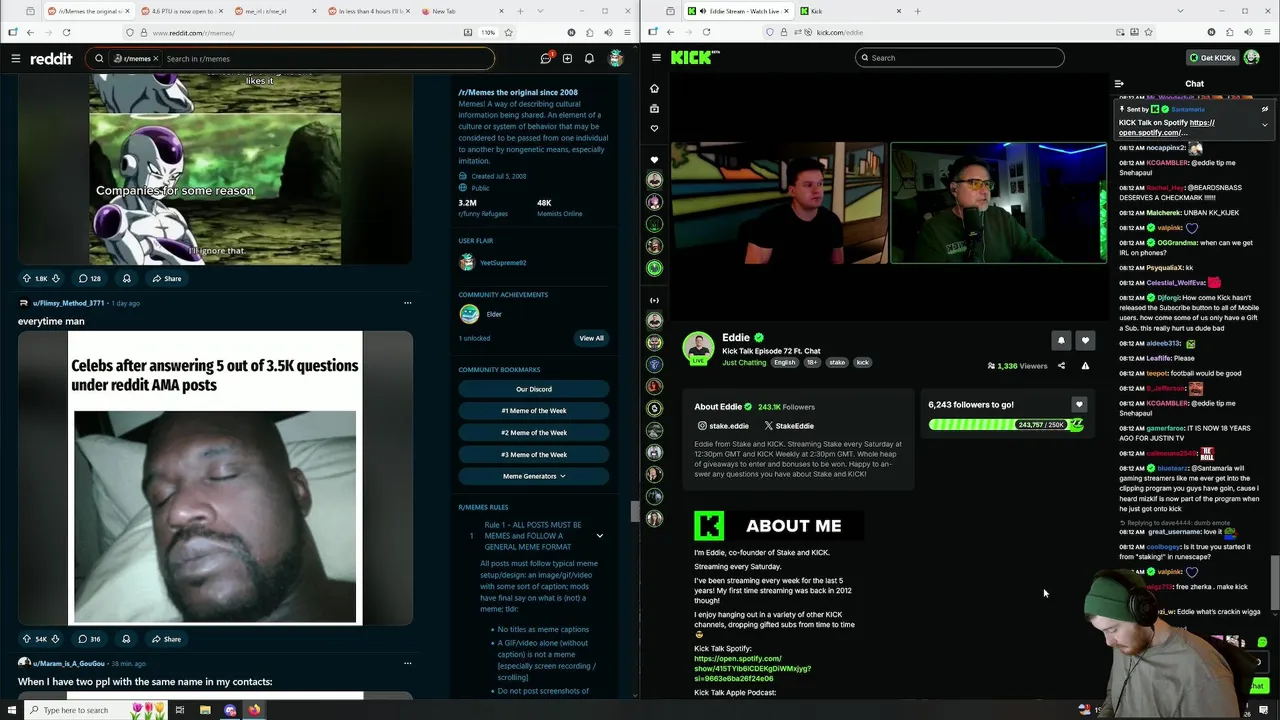The width and height of the screenshot is (1280, 720).
Task: Click the Just Chatting category link
Action: pyautogui.click(x=744, y=362)
